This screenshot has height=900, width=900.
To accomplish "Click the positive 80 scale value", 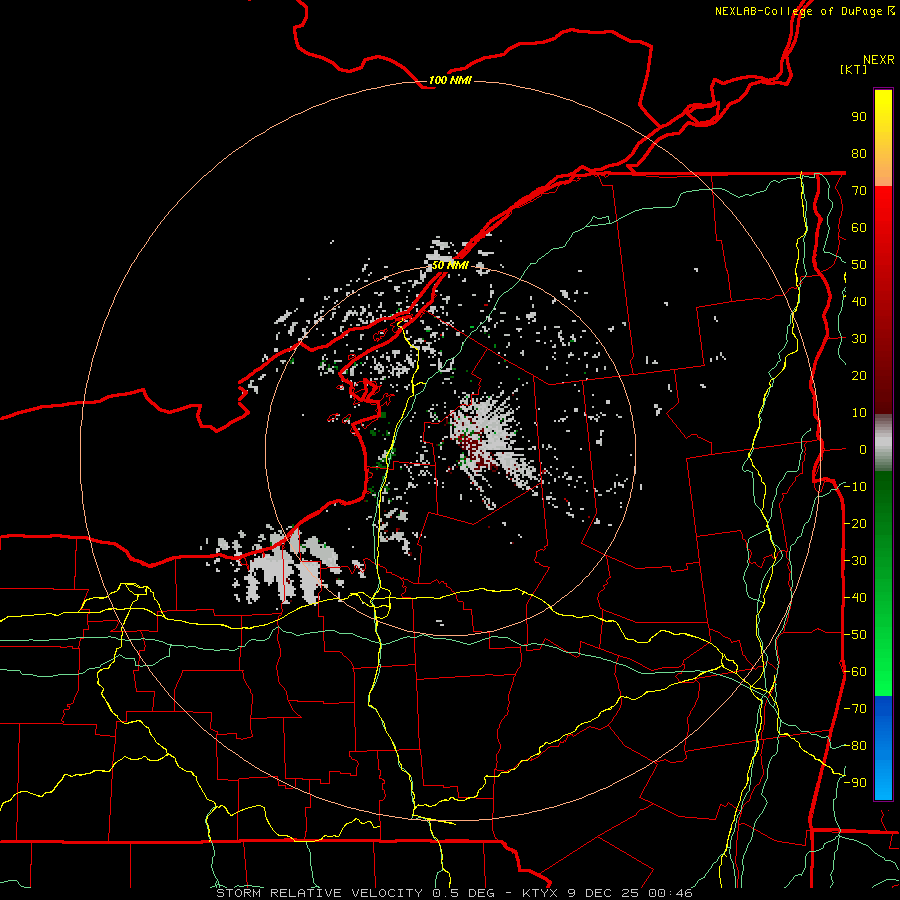I will 859,153.
